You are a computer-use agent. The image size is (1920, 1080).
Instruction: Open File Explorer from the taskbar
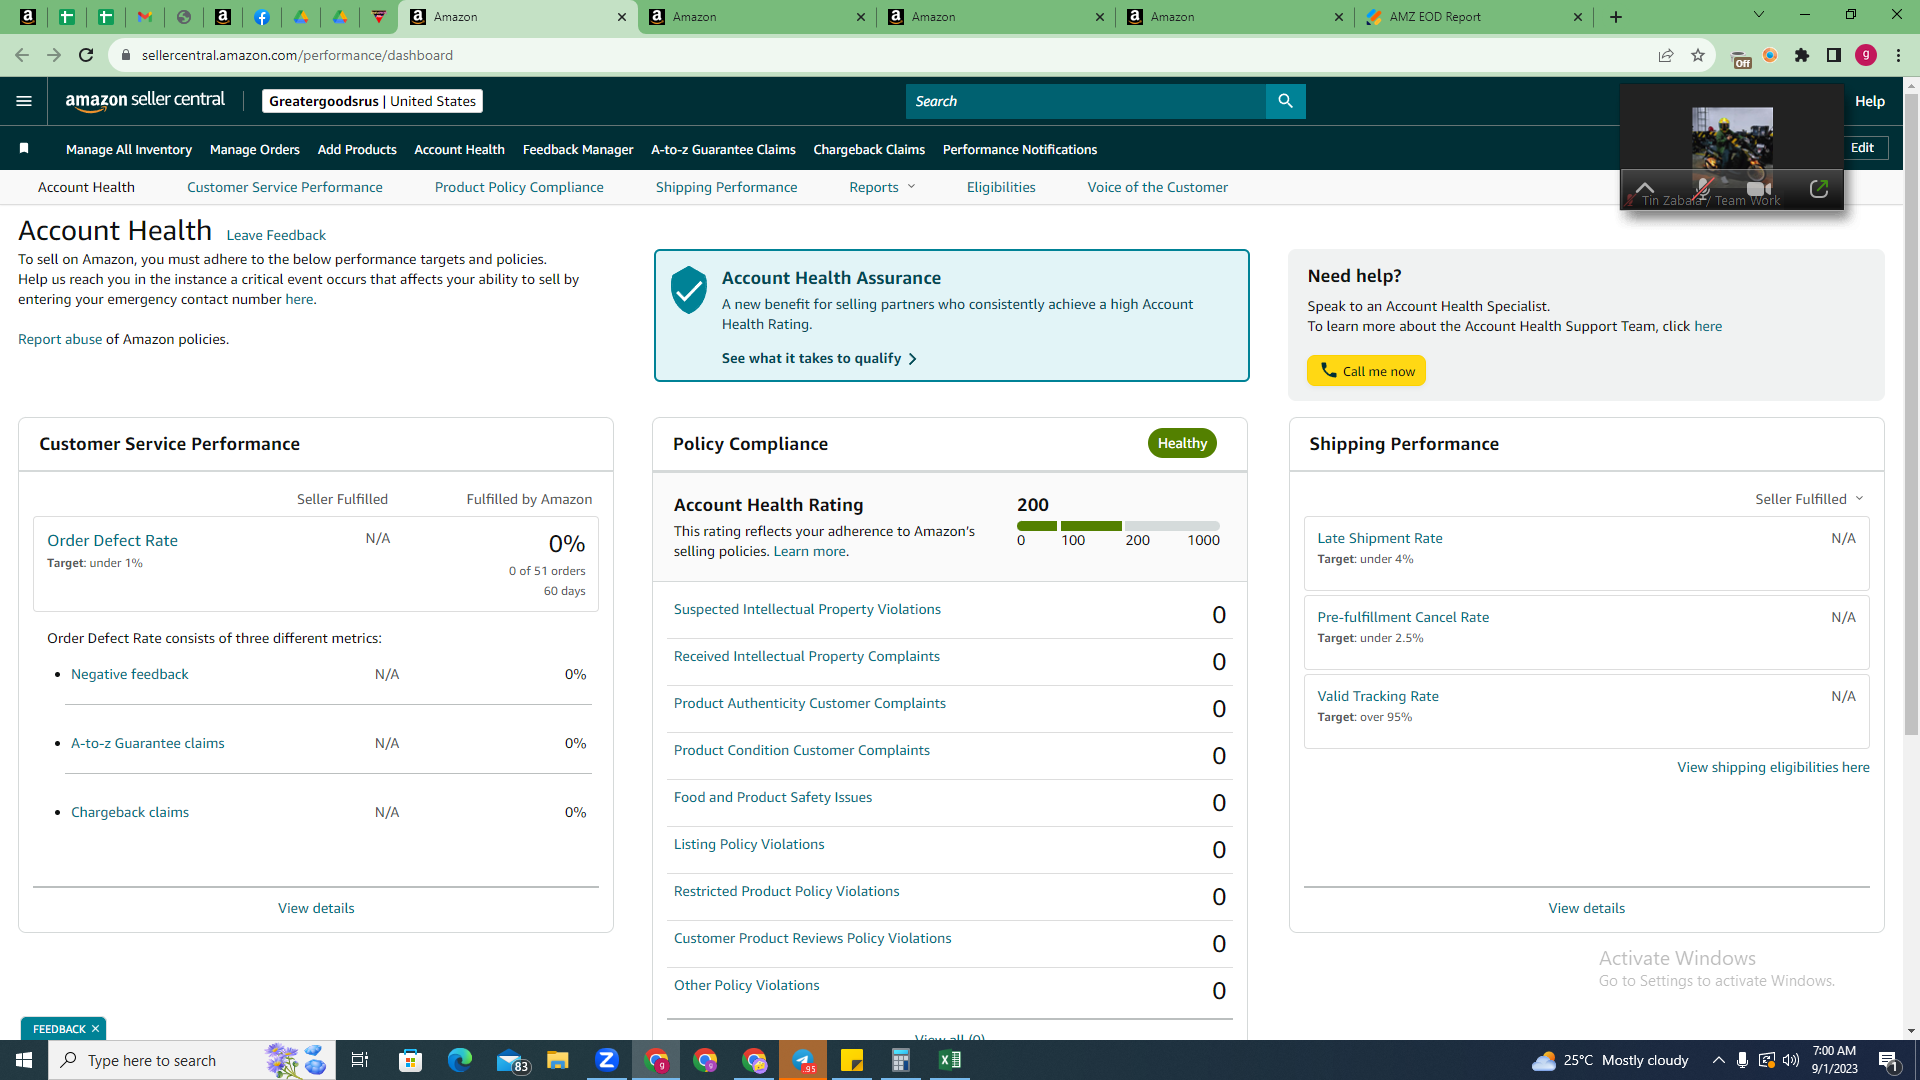[x=558, y=1060]
